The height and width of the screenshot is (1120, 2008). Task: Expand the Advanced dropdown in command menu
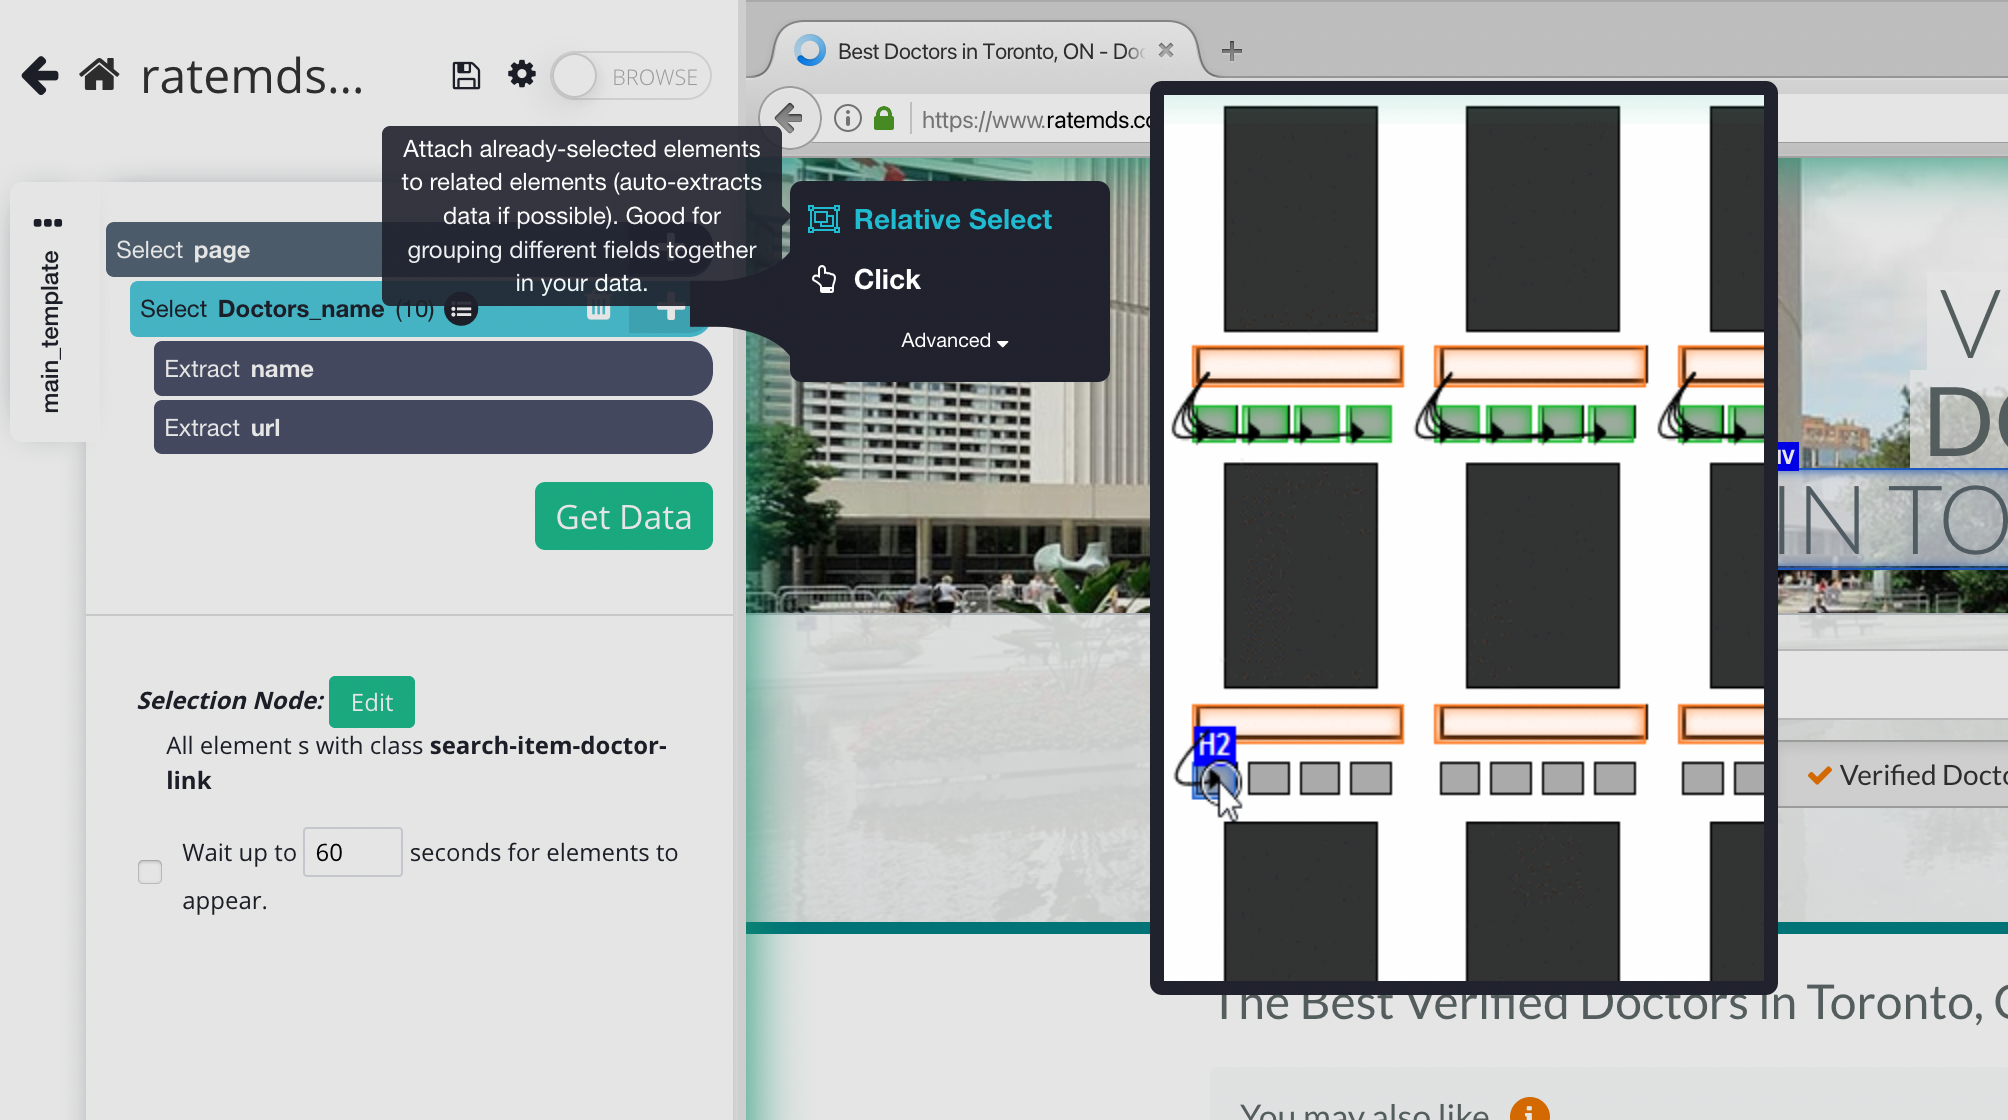(x=954, y=340)
